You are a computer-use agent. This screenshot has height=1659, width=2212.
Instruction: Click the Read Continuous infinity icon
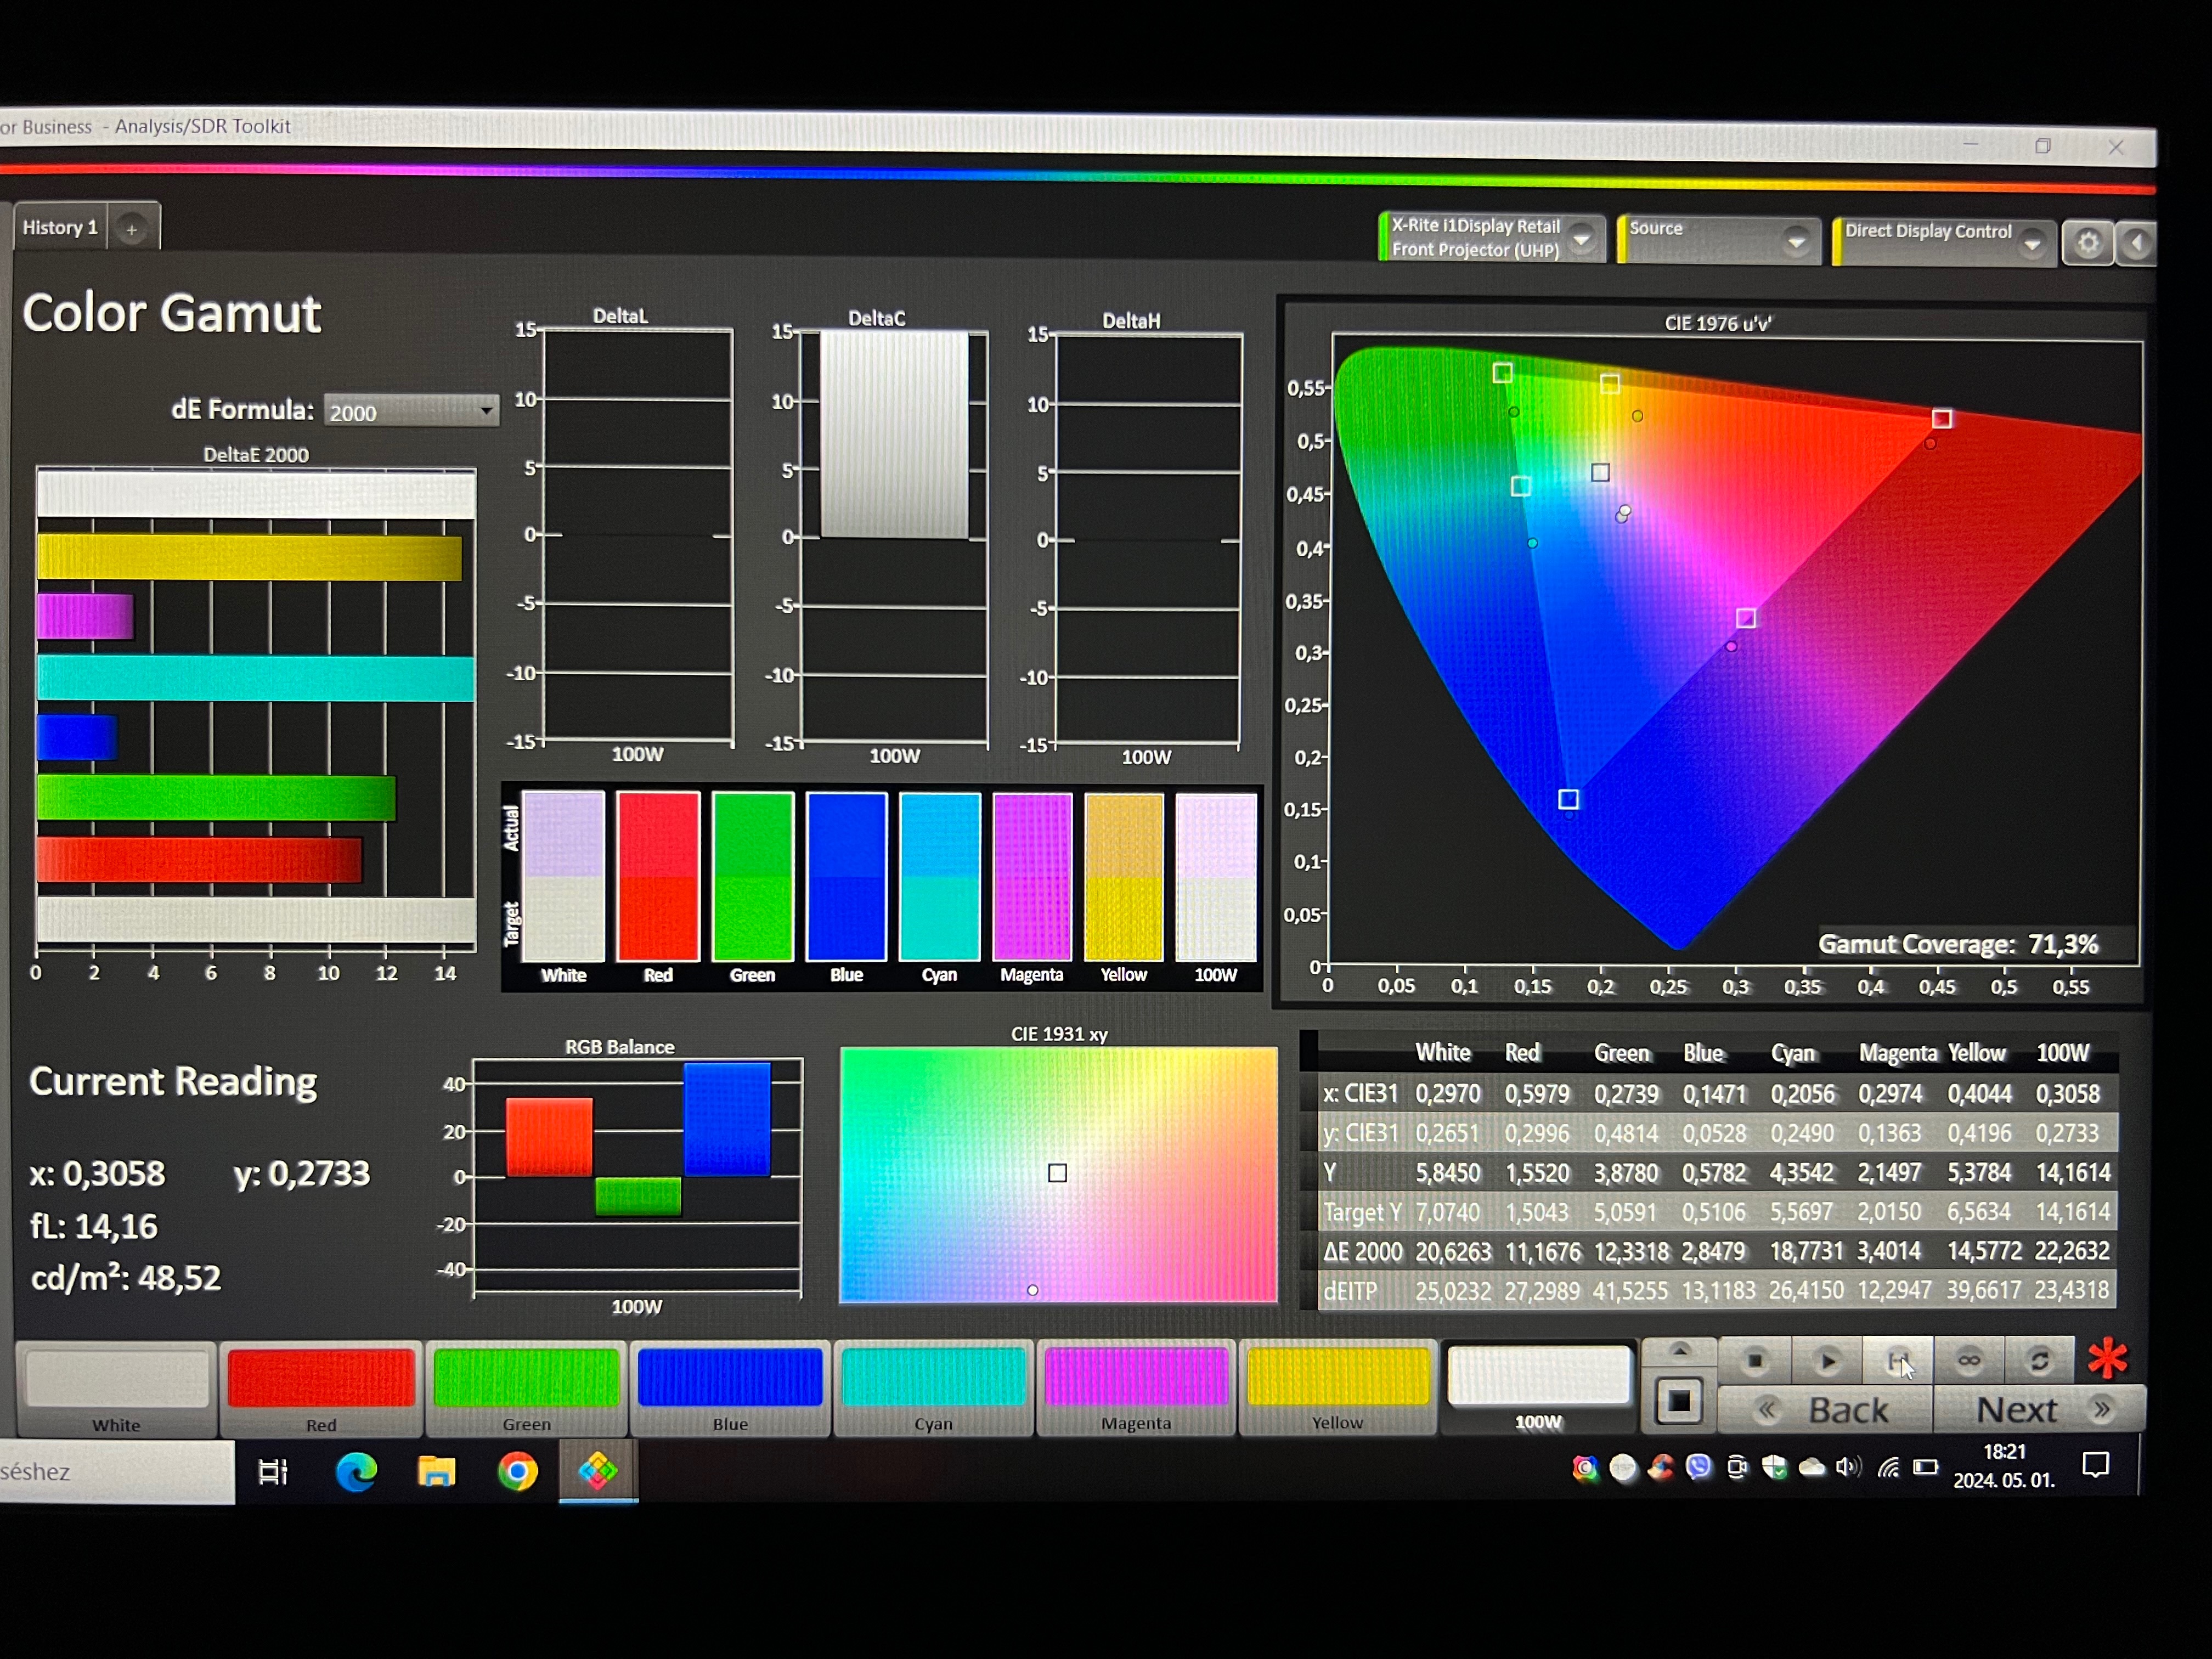click(x=1968, y=1361)
